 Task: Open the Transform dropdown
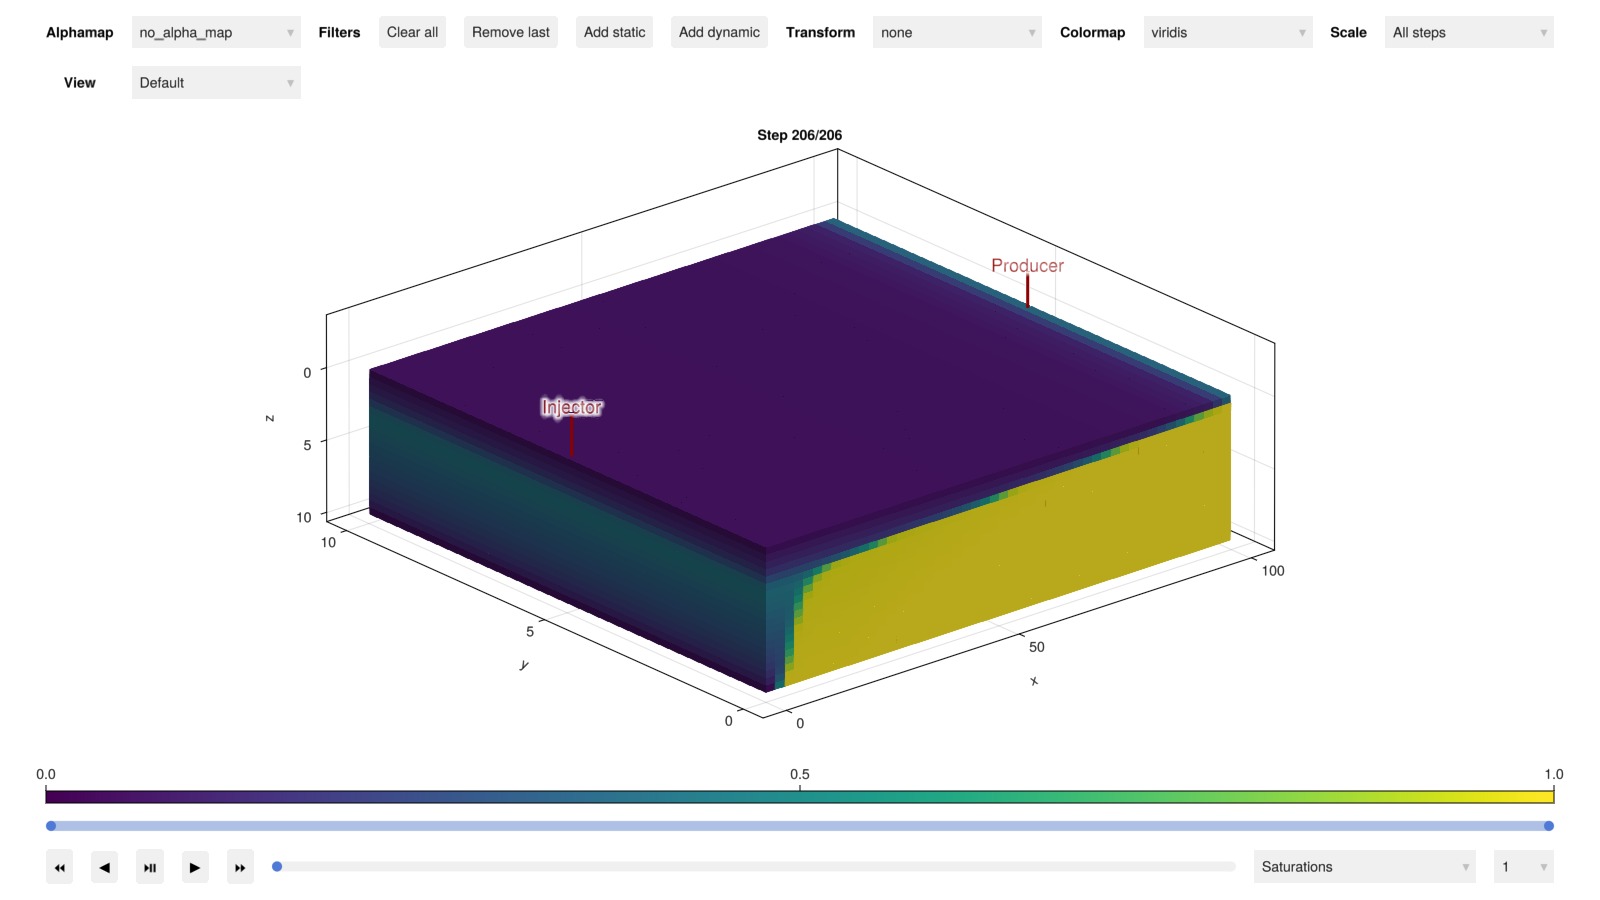(957, 33)
